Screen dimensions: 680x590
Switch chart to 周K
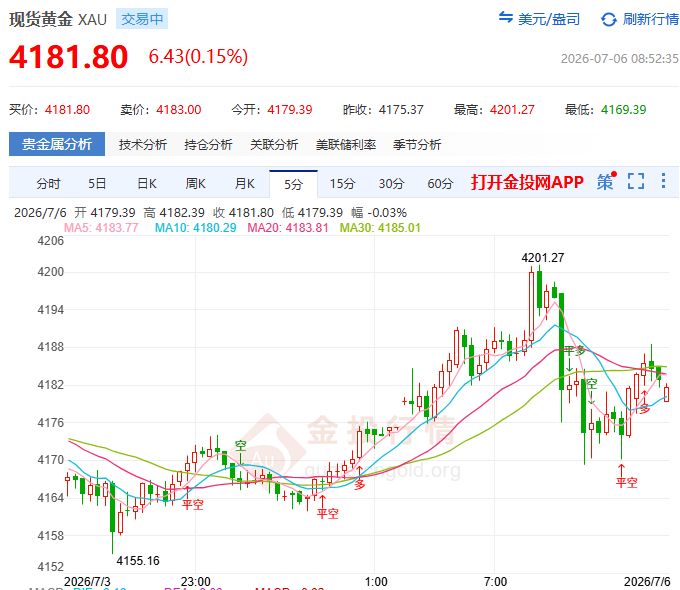195,184
